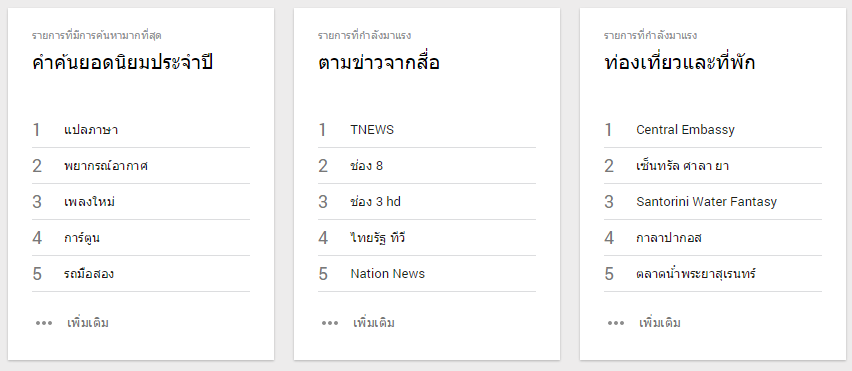
Task: Click the three-dots icon under คำค้นยอดนิยมประจำปี
Action: (x=44, y=323)
